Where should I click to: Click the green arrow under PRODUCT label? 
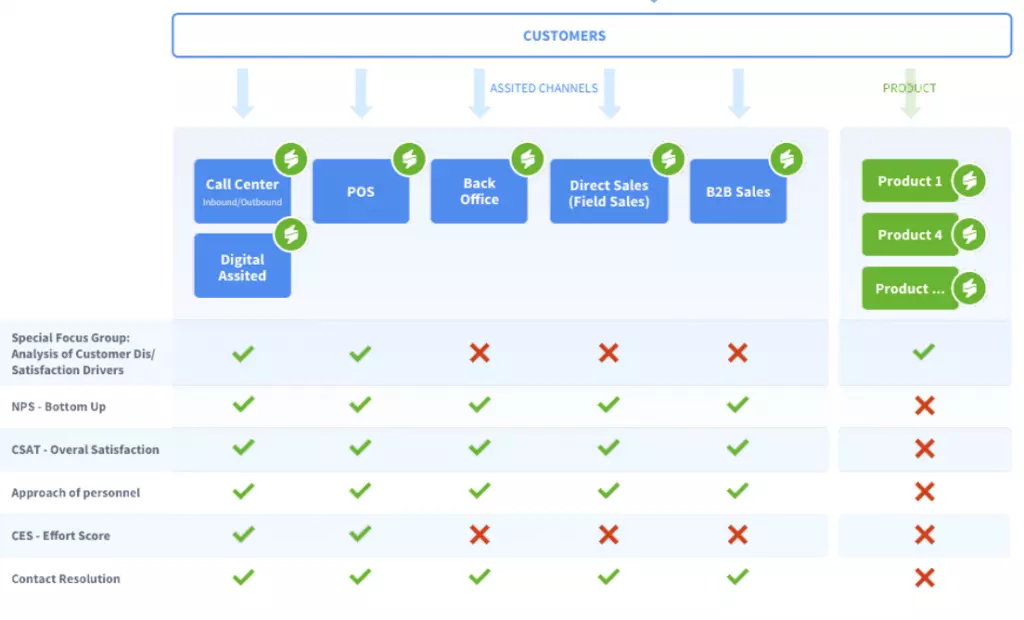(910, 93)
